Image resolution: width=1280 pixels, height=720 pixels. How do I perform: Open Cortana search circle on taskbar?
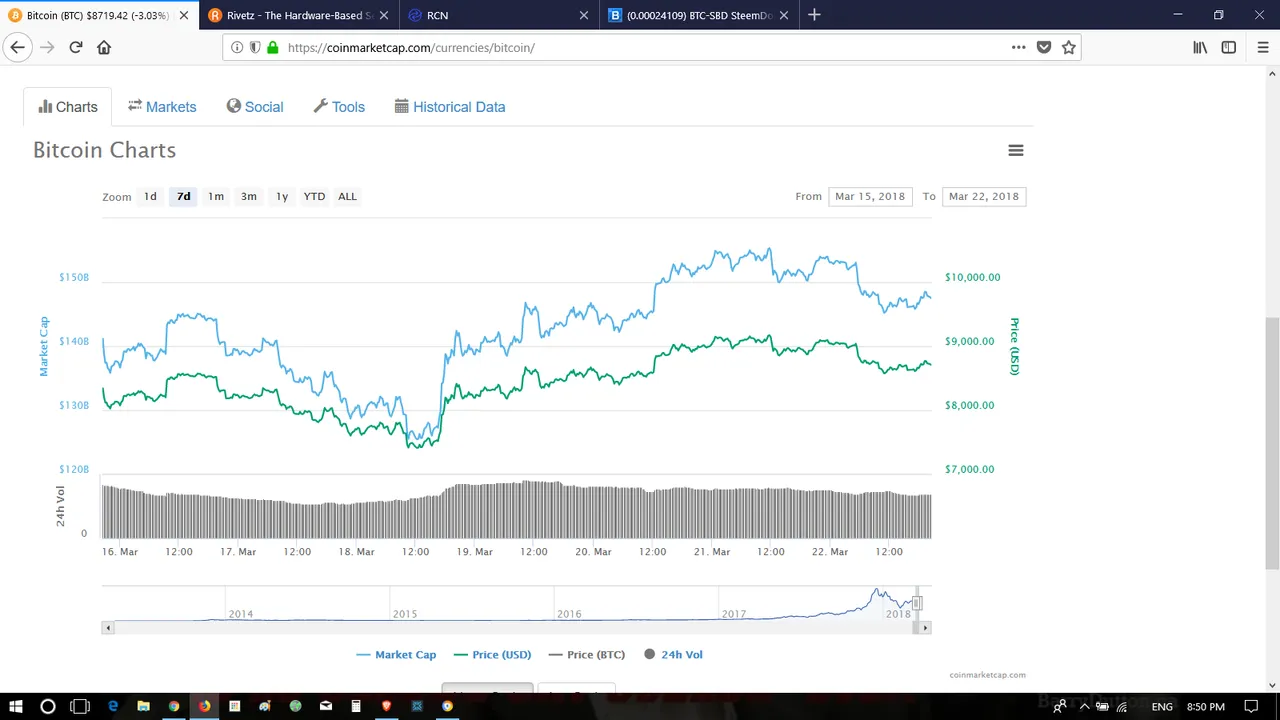(47, 706)
